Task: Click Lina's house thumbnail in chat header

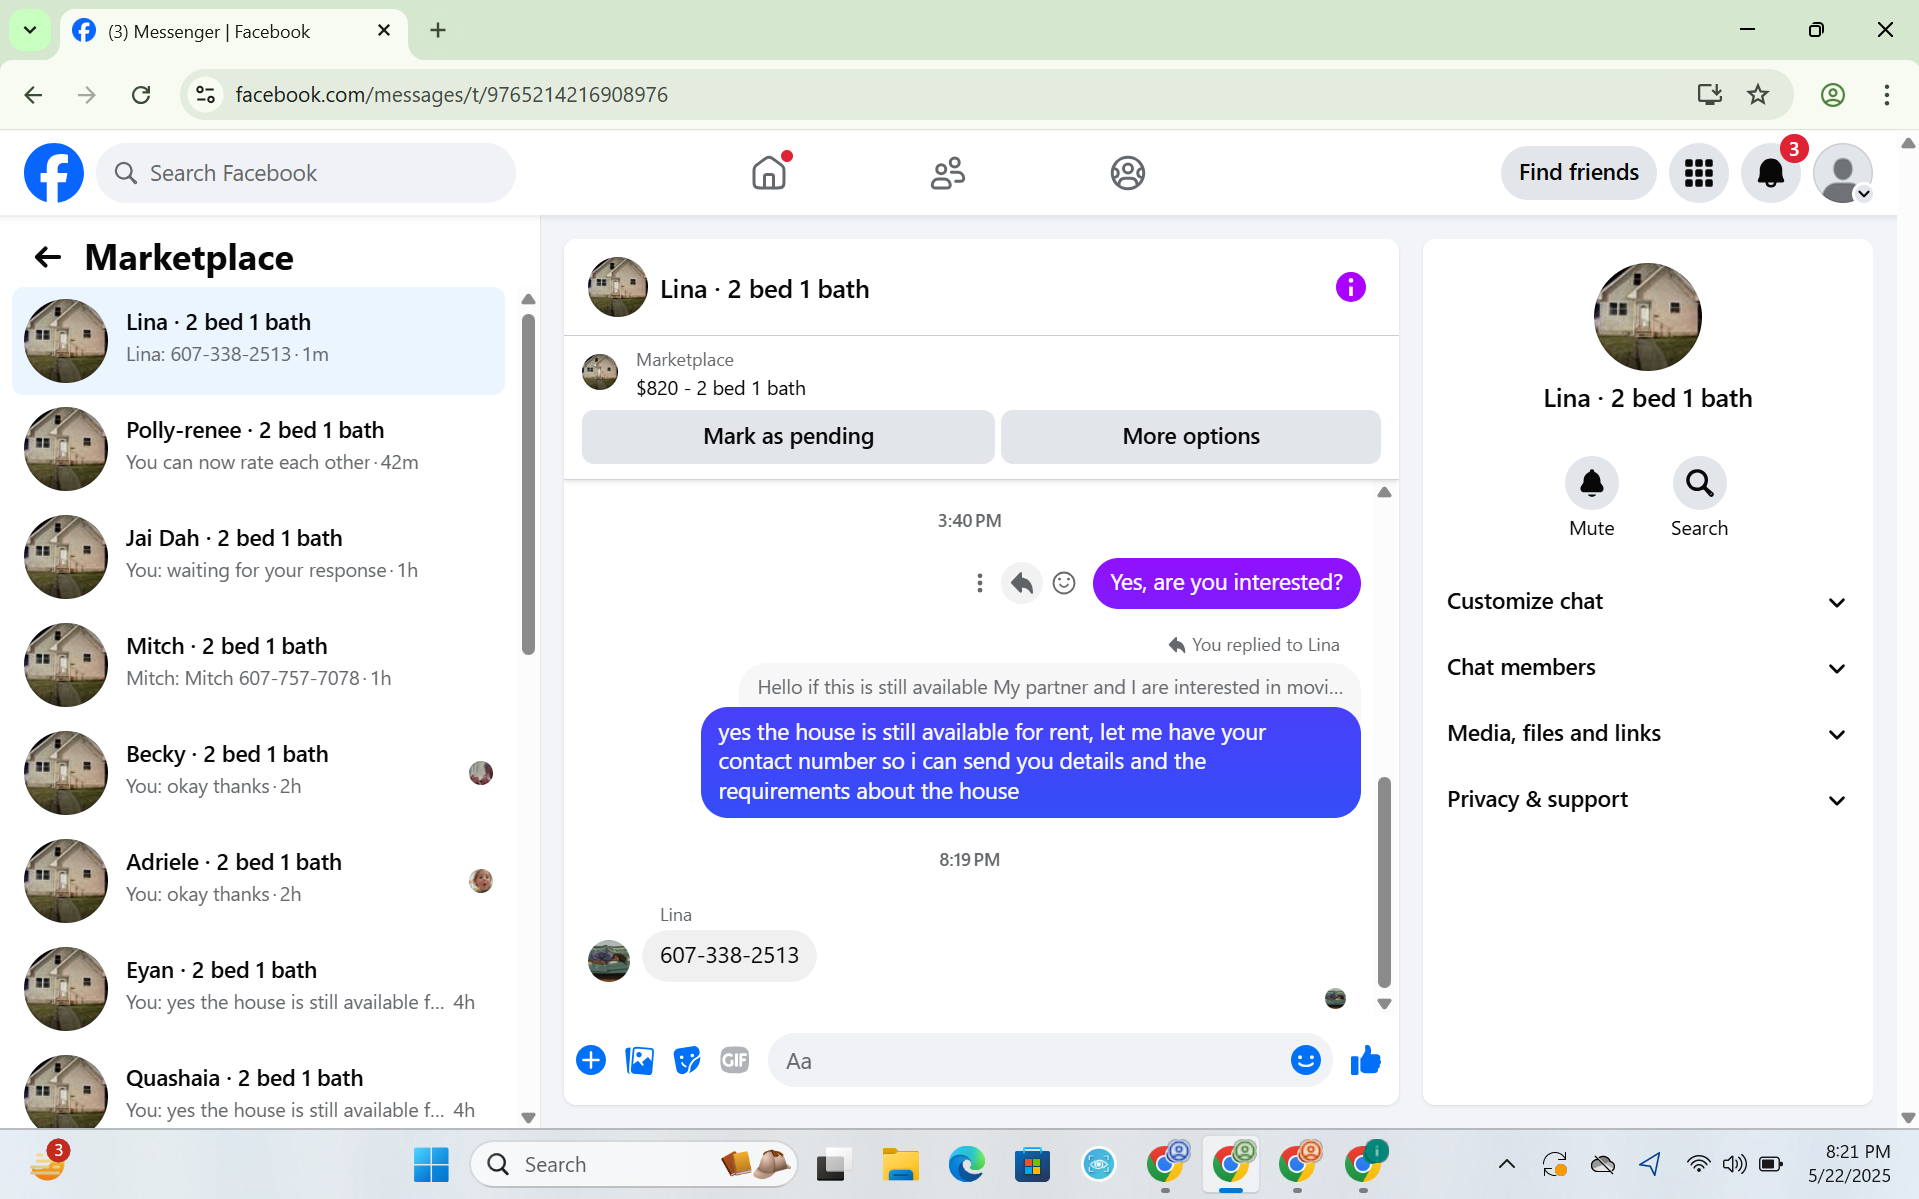Action: tap(617, 288)
